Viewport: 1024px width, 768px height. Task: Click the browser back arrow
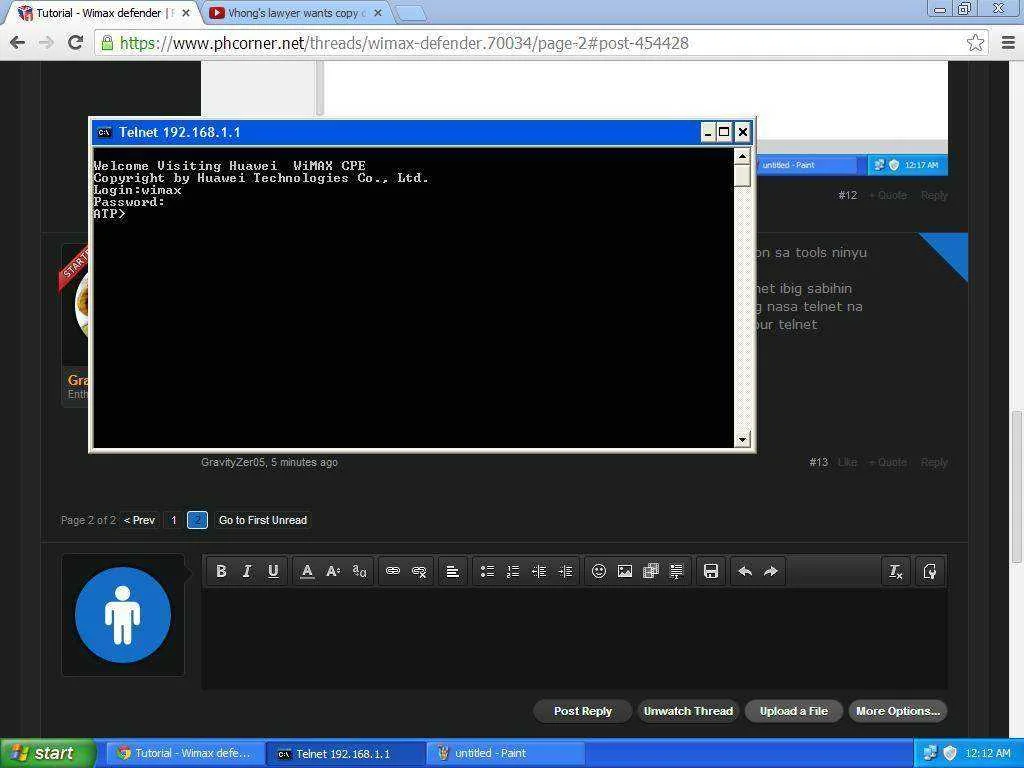pyautogui.click(x=18, y=43)
